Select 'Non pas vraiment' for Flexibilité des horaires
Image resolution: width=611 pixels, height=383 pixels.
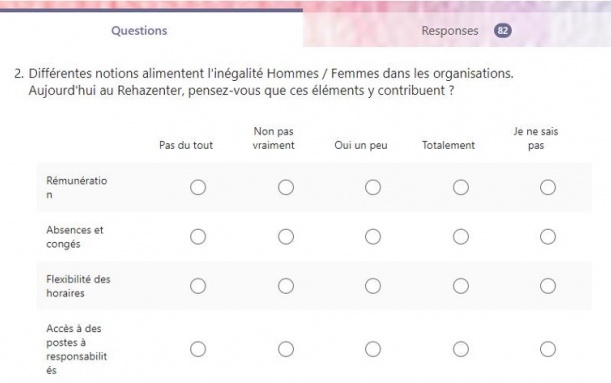point(286,286)
